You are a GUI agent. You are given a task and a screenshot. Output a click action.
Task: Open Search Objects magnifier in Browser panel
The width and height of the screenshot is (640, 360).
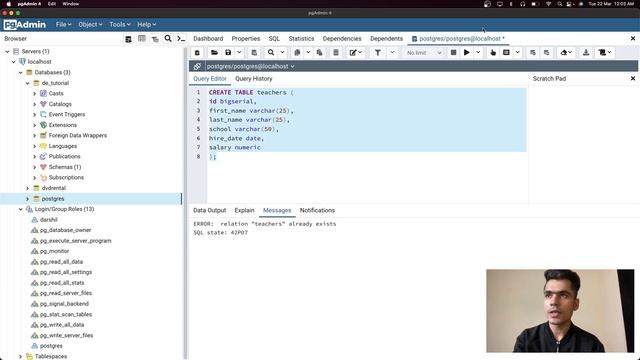168,39
